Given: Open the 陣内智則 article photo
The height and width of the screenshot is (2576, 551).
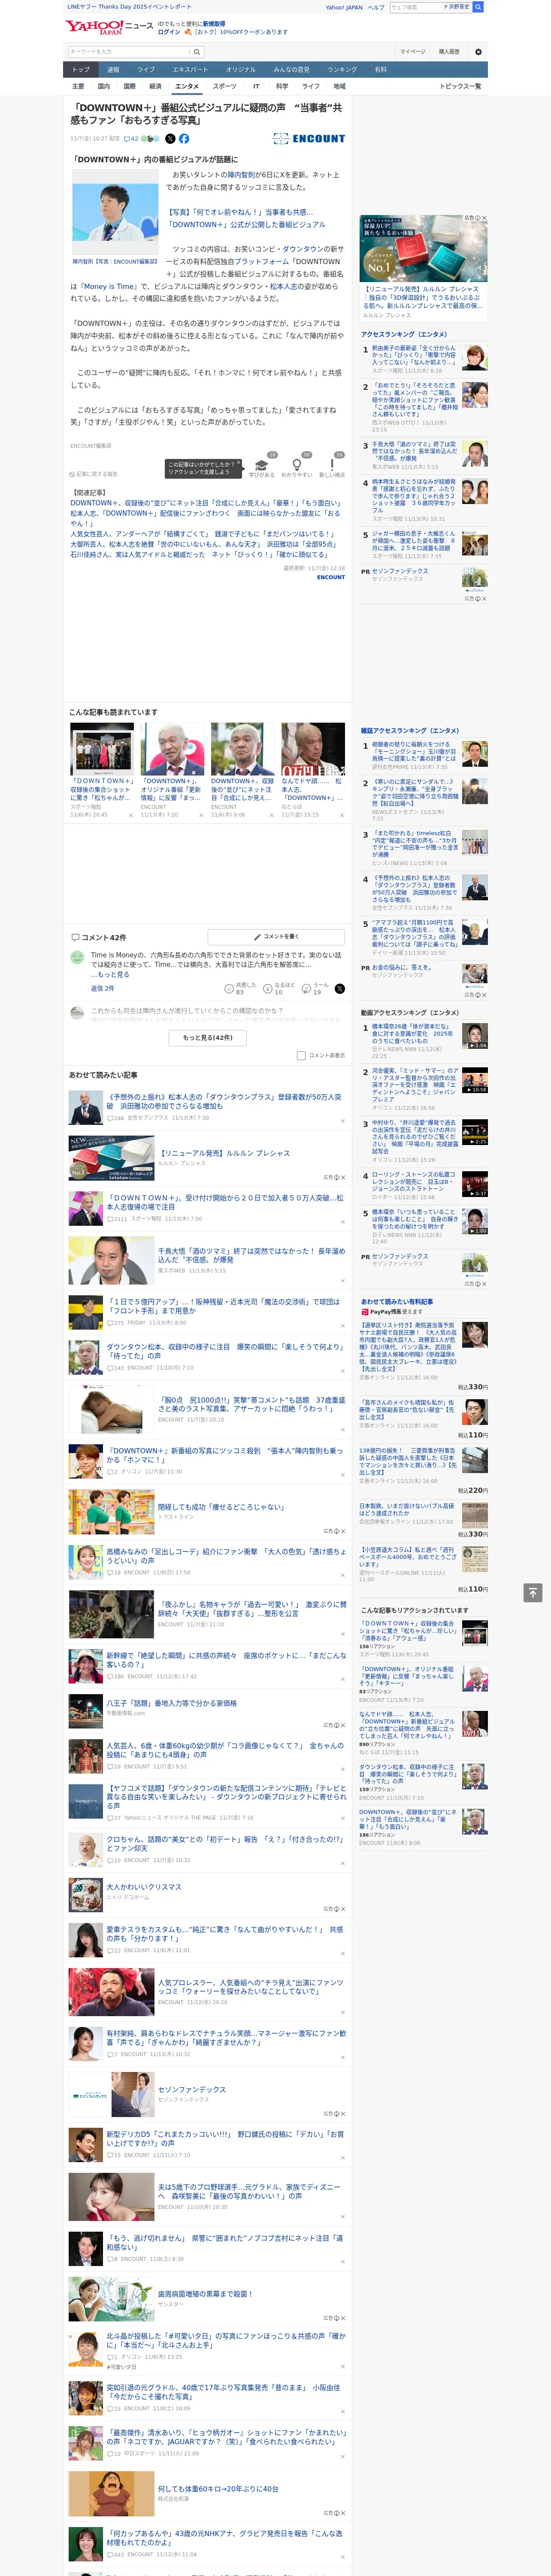Looking at the screenshot, I should coord(115,212).
